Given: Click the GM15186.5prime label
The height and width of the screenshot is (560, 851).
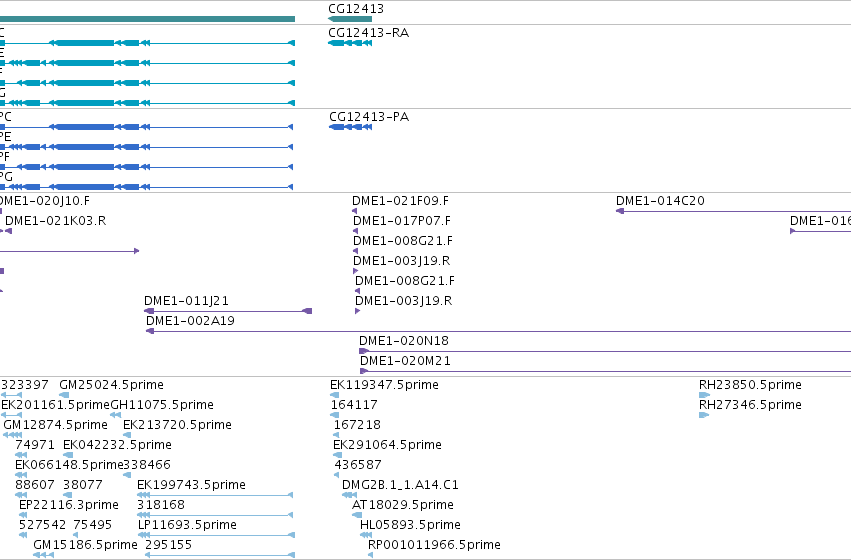Looking at the screenshot, I should coord(85,545).
